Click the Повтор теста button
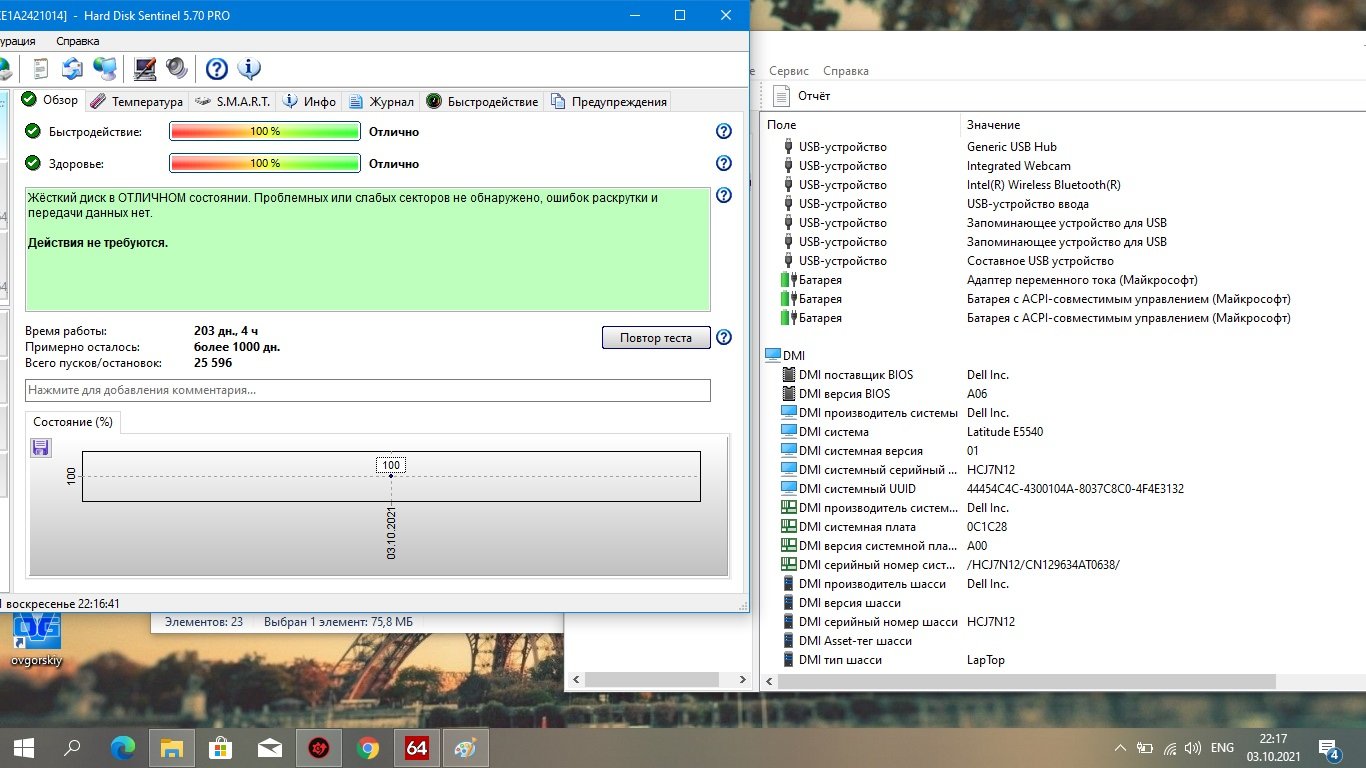 [656, 337]
